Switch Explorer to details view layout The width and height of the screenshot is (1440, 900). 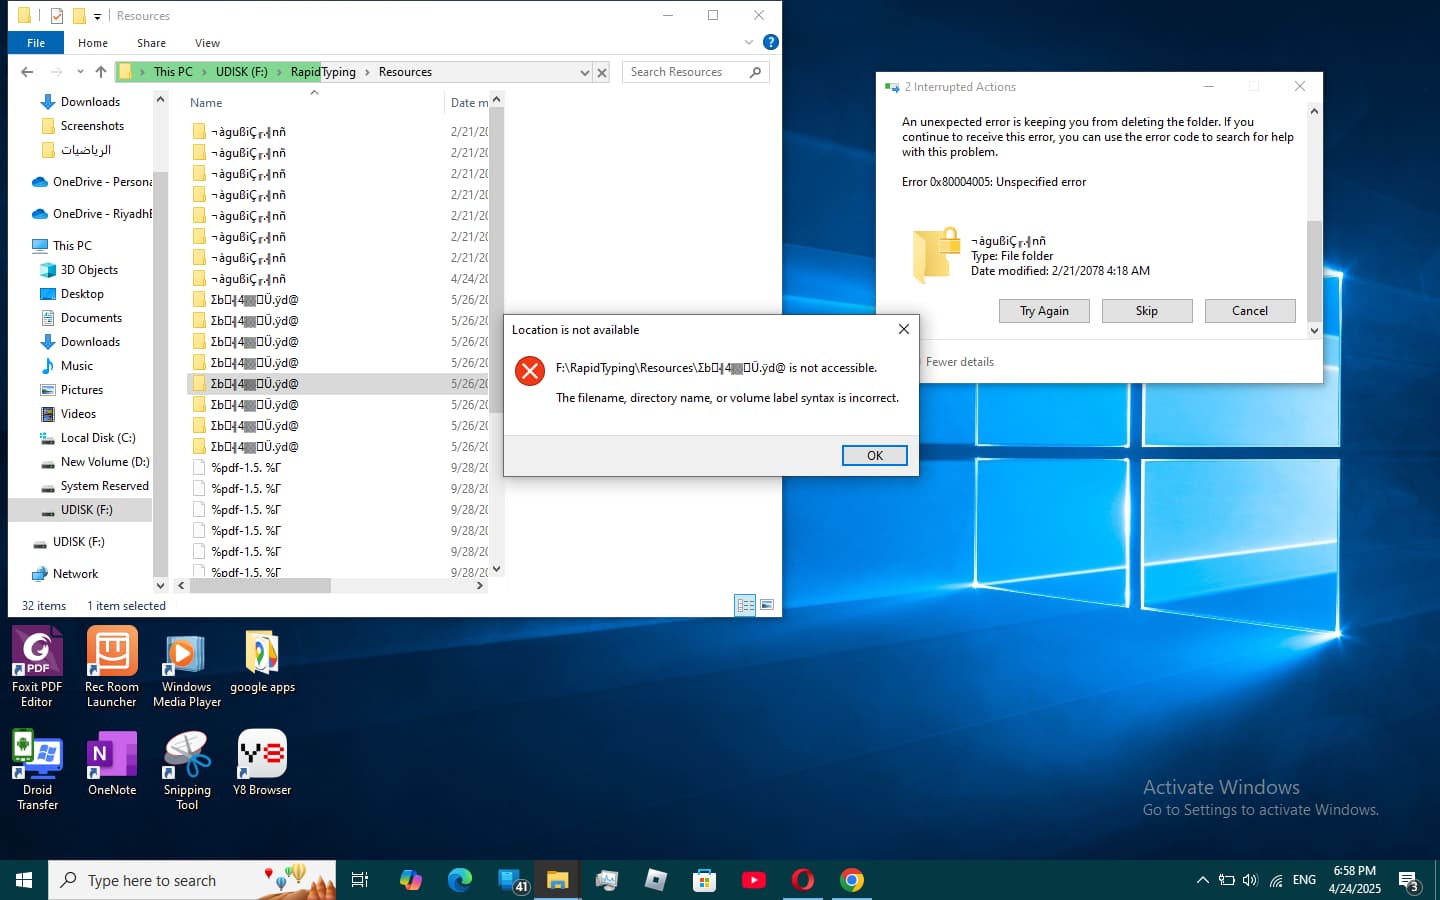point(745,604)
